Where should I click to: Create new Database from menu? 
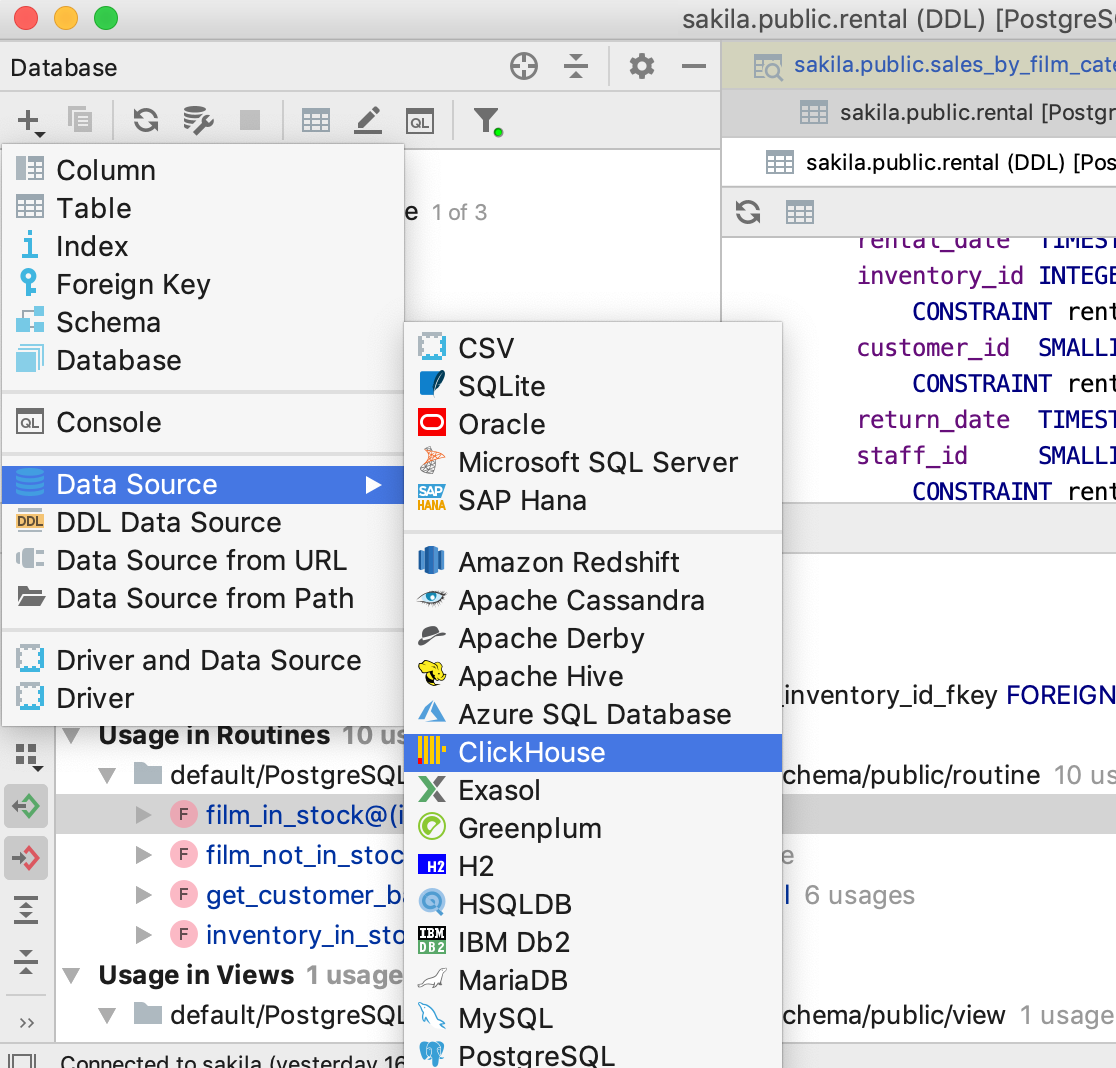[203, 360]
